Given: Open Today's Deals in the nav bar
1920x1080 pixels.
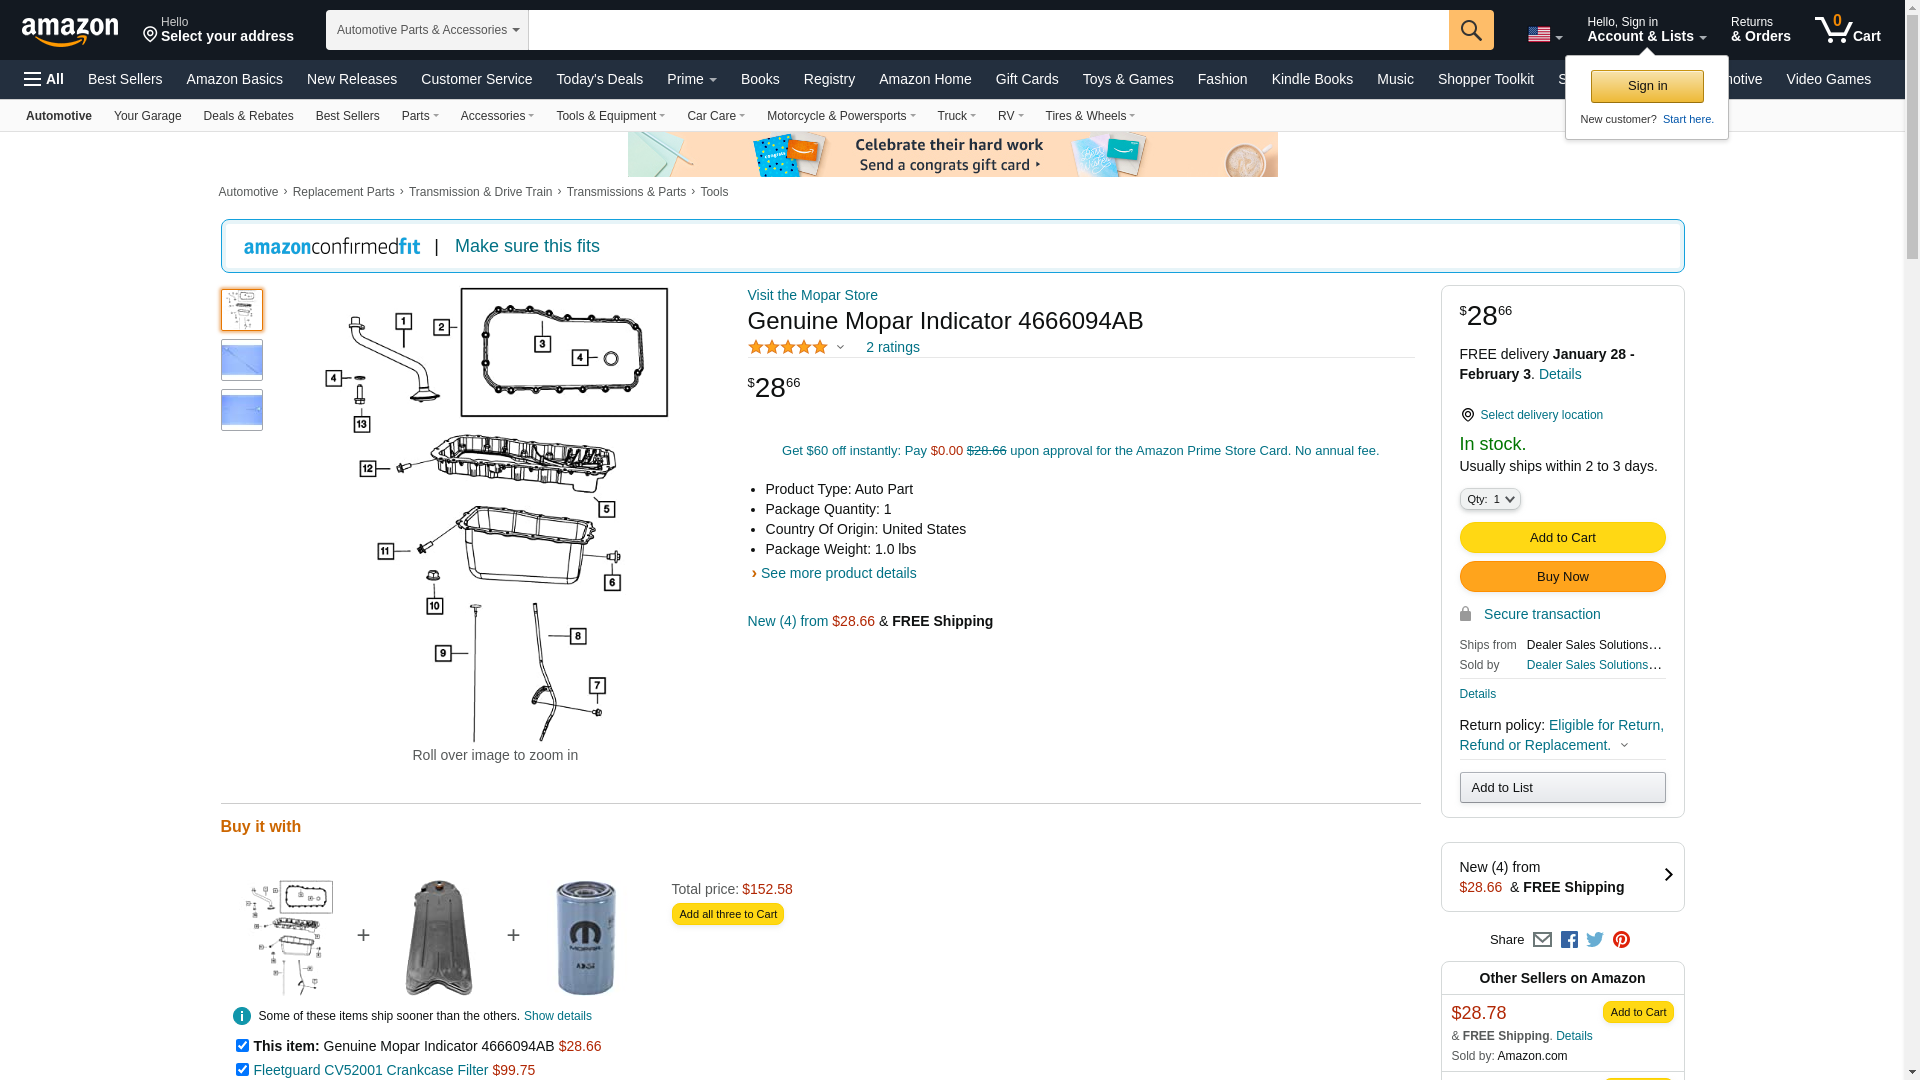Looking at the screenshot, I should (600, 79).
